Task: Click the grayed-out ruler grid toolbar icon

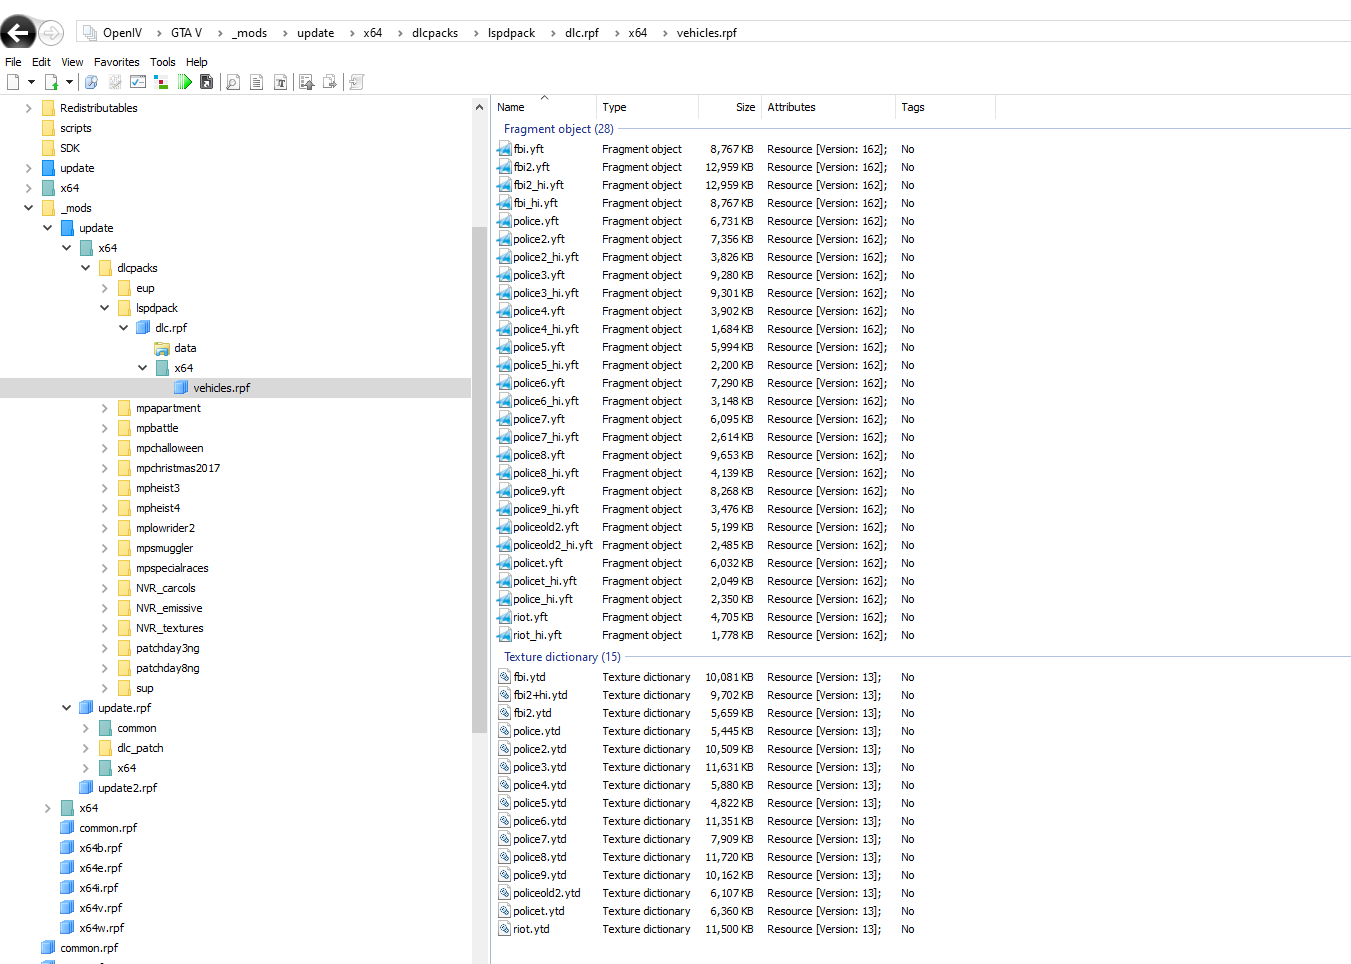Action: [115, 82]
